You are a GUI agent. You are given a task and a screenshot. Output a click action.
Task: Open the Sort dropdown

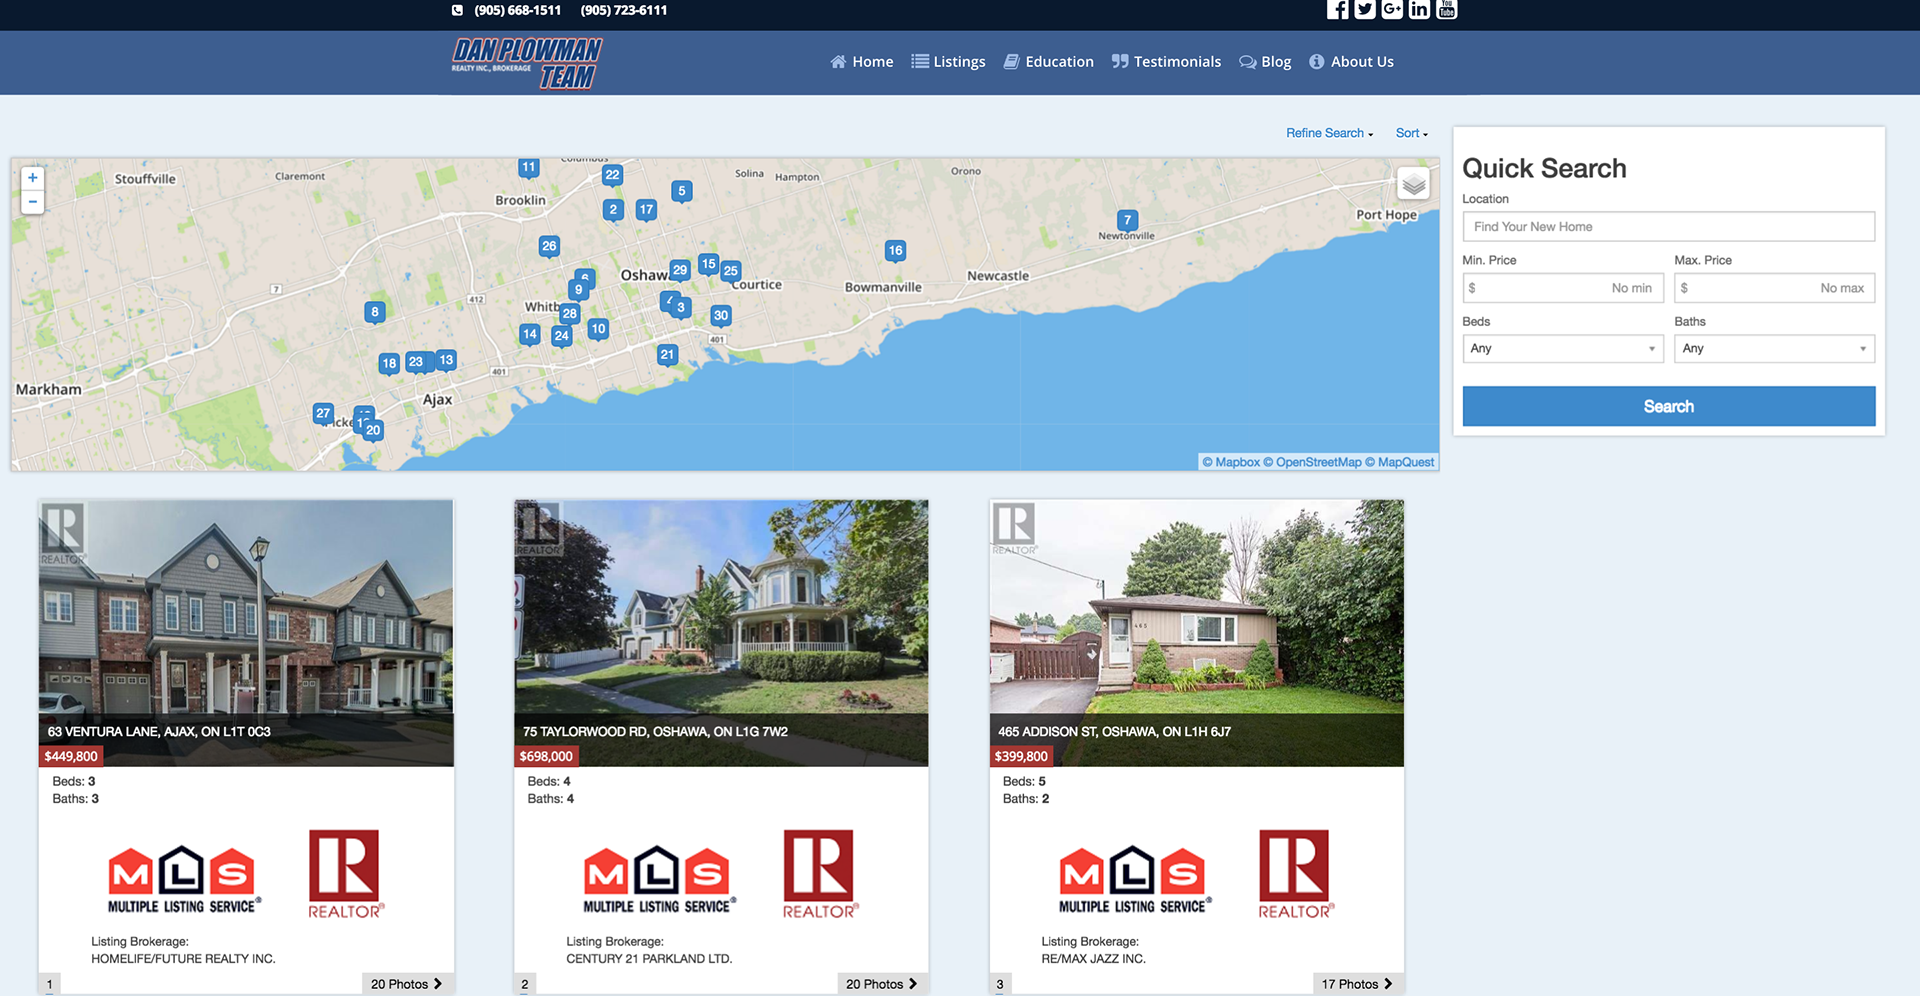click(x=1411, y=133)
